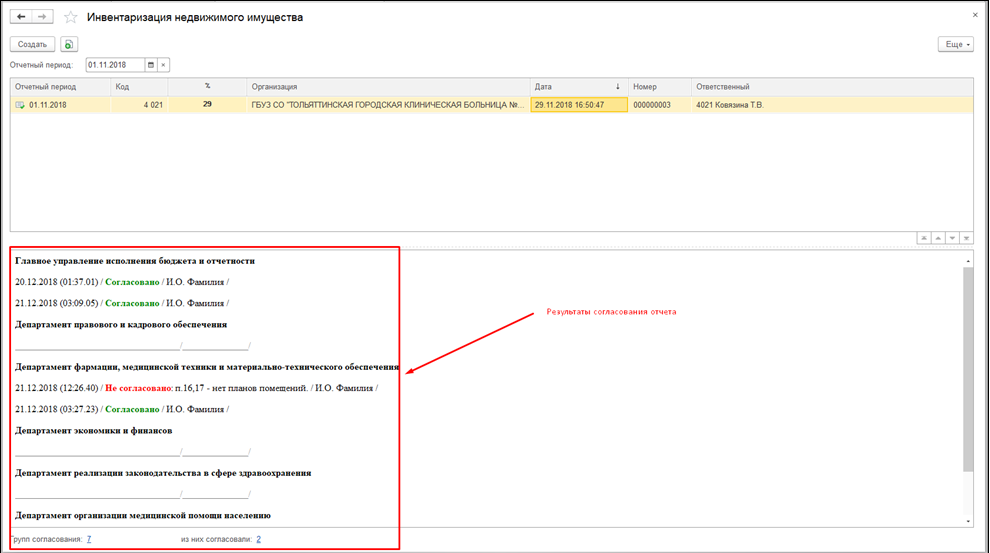The width and height of the screenshot is (990, 553).
Task: Clear the Отчетный период date field
Action: (x=164, y=65)
